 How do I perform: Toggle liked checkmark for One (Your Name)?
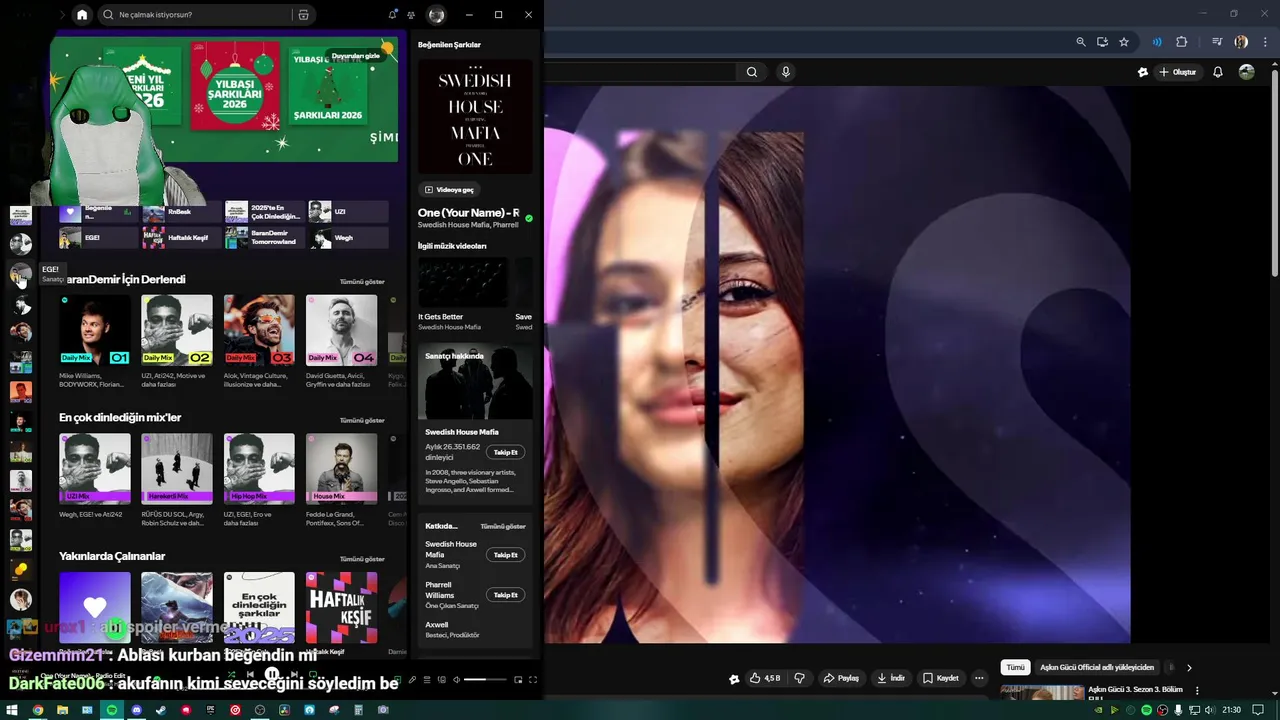tap(529, 218)
